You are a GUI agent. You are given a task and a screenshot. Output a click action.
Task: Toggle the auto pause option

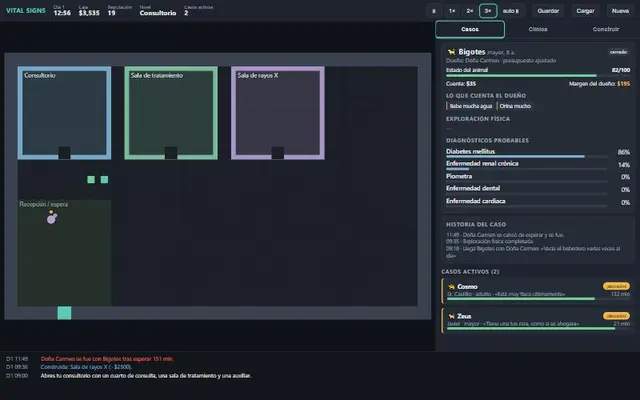click(511, 11)
